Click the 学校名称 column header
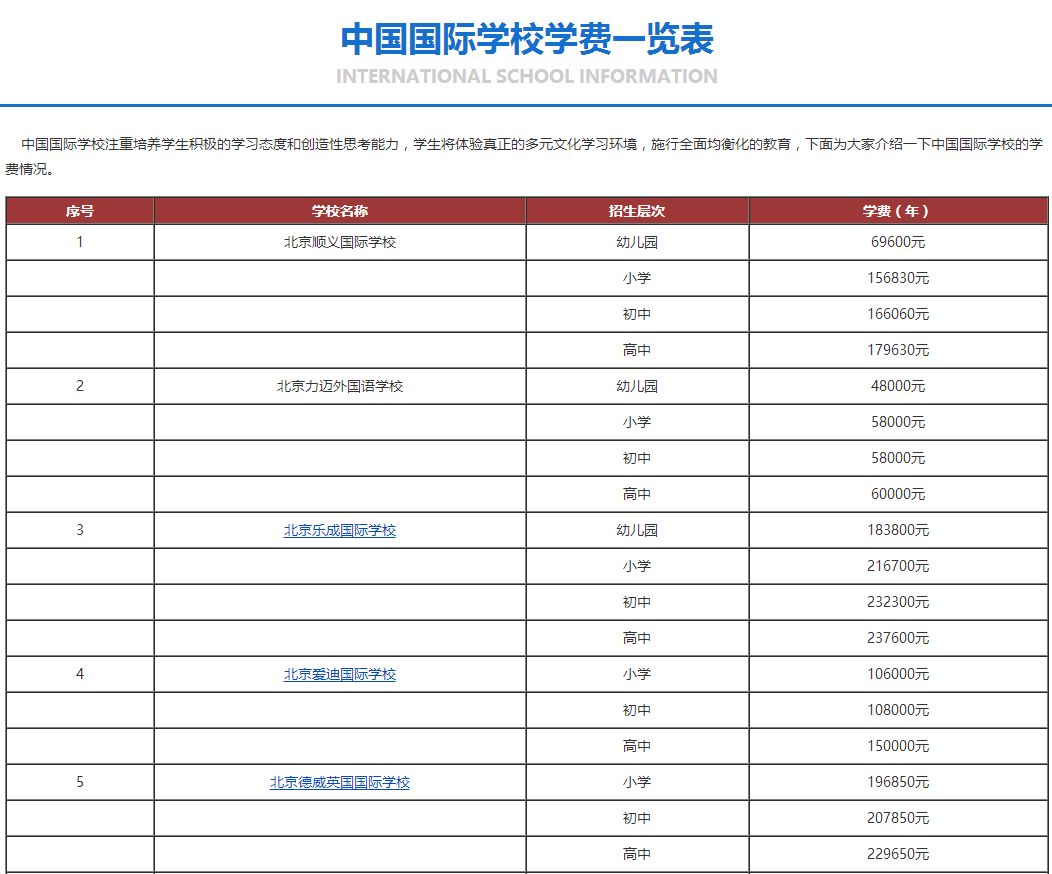The height and width of the screenshot is (874, 1052). pos(339,211)
